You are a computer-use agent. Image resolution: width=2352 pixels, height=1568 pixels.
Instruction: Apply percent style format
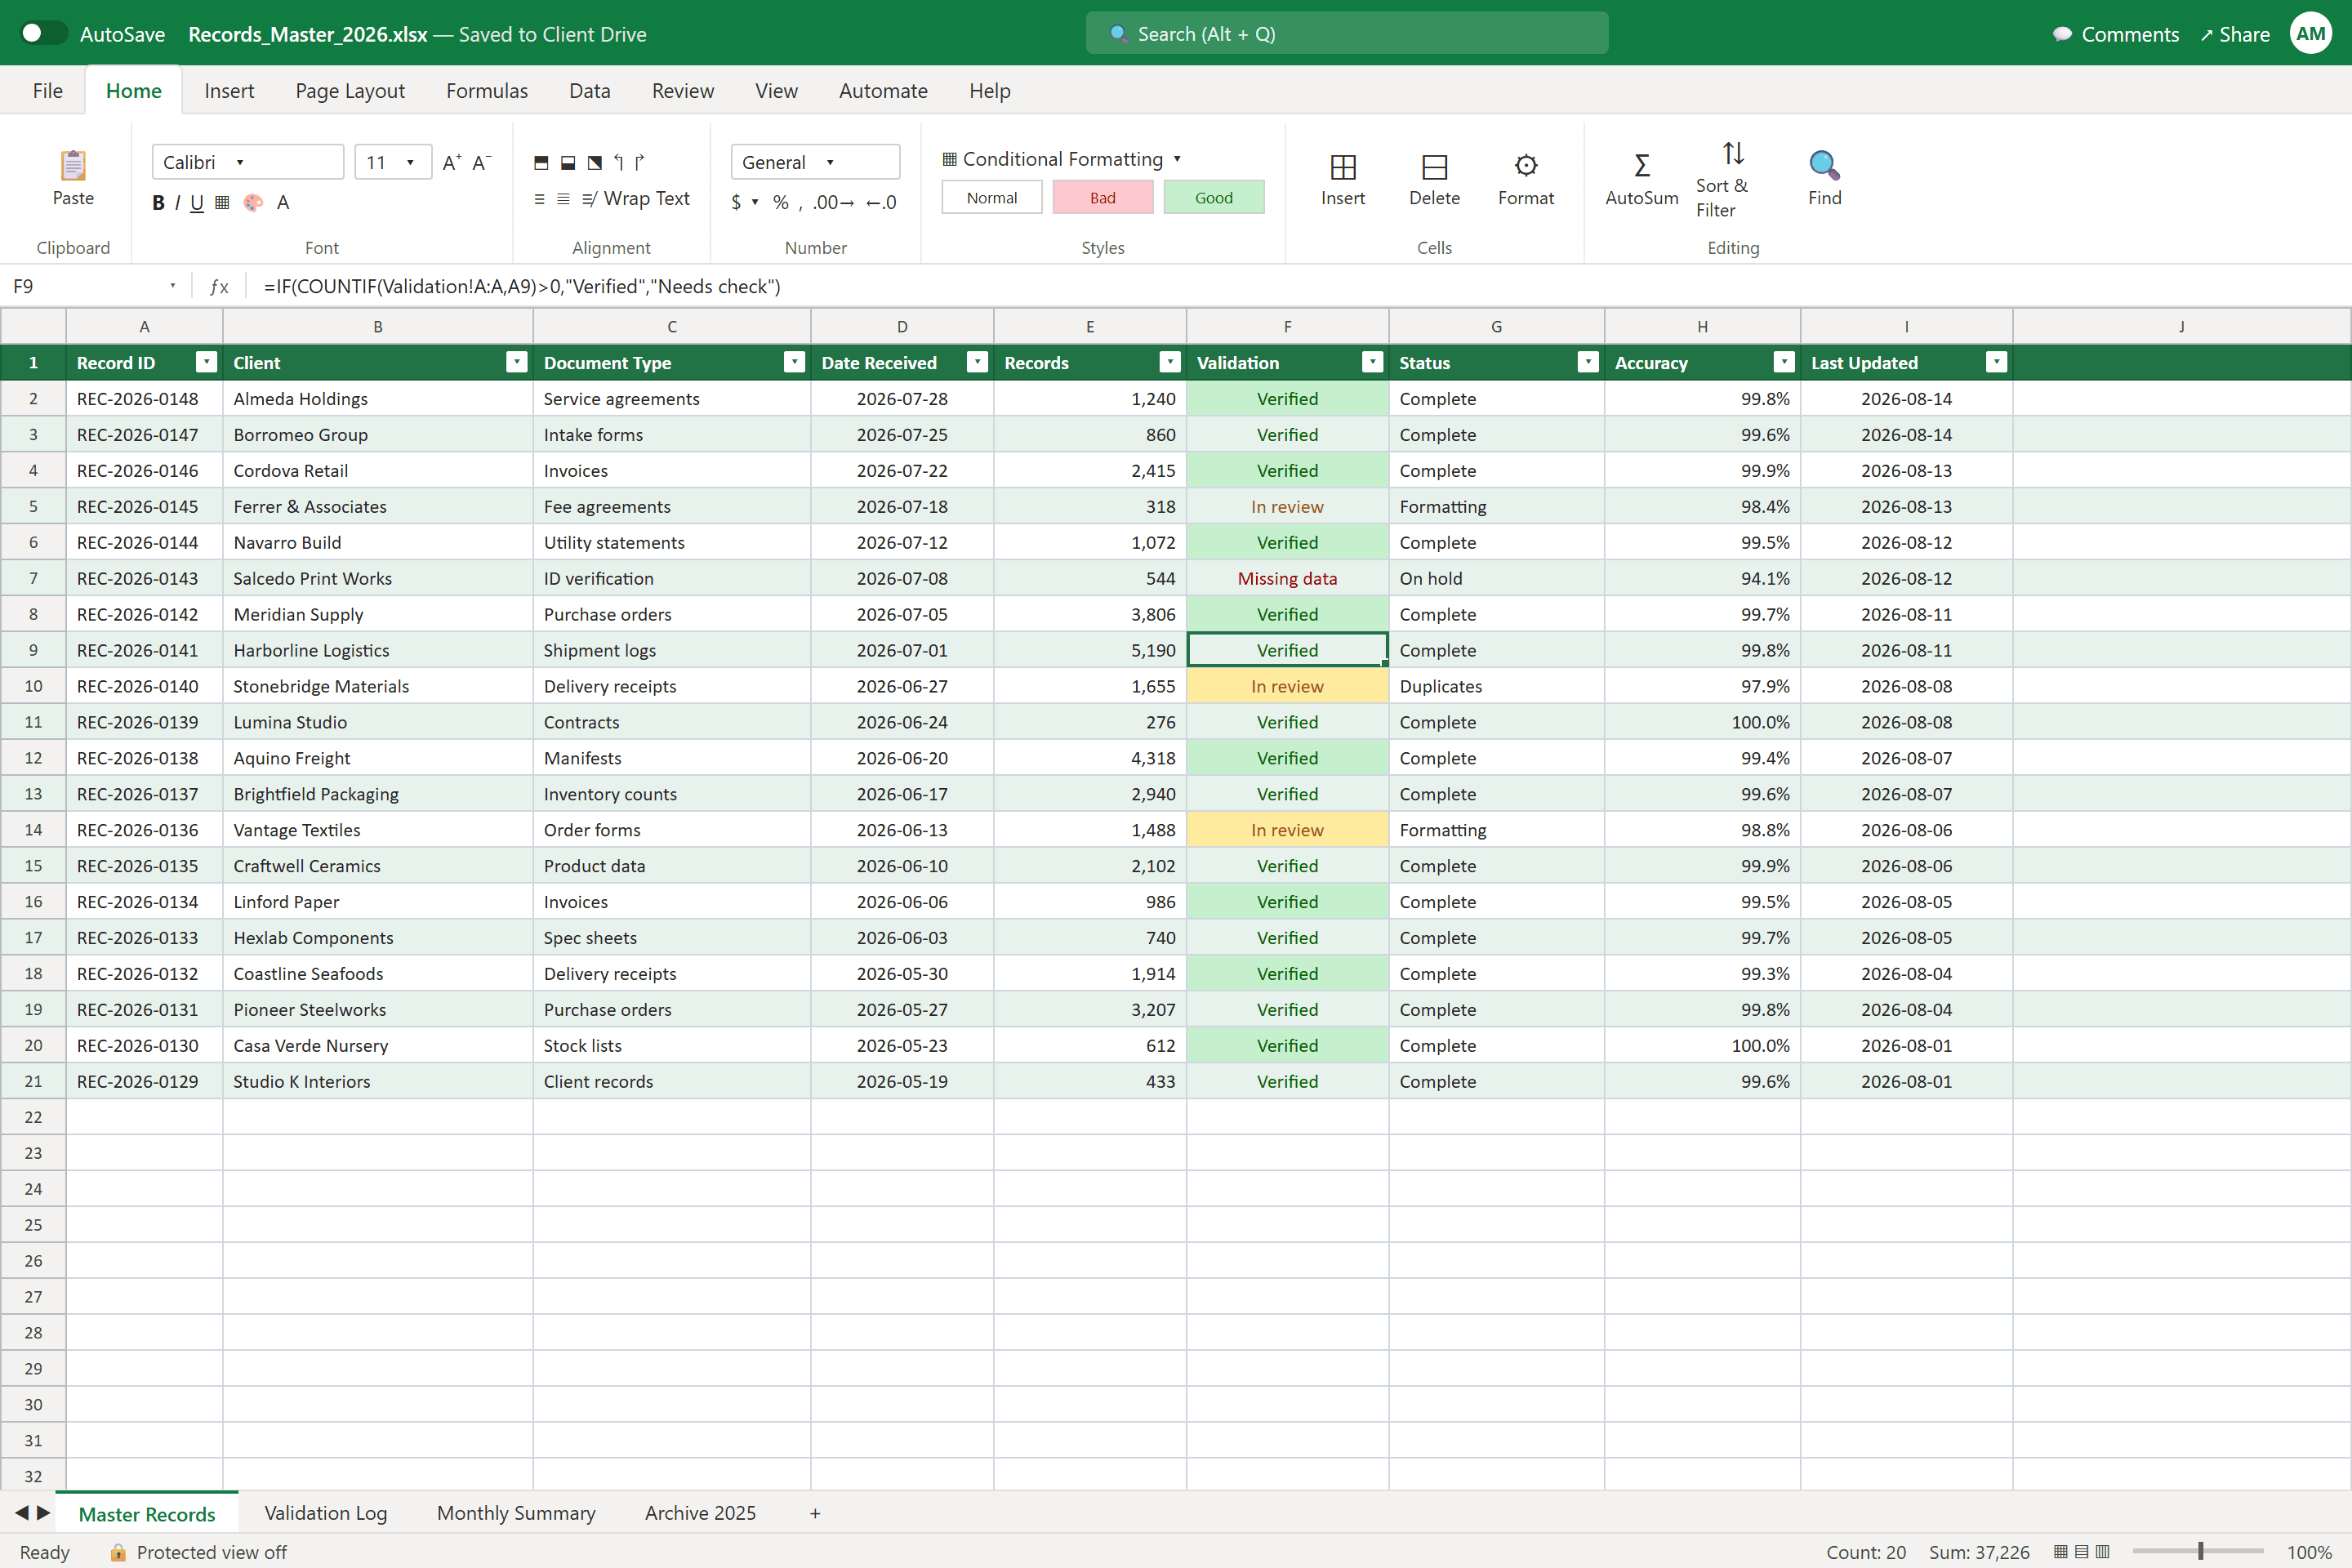point(781,203)
